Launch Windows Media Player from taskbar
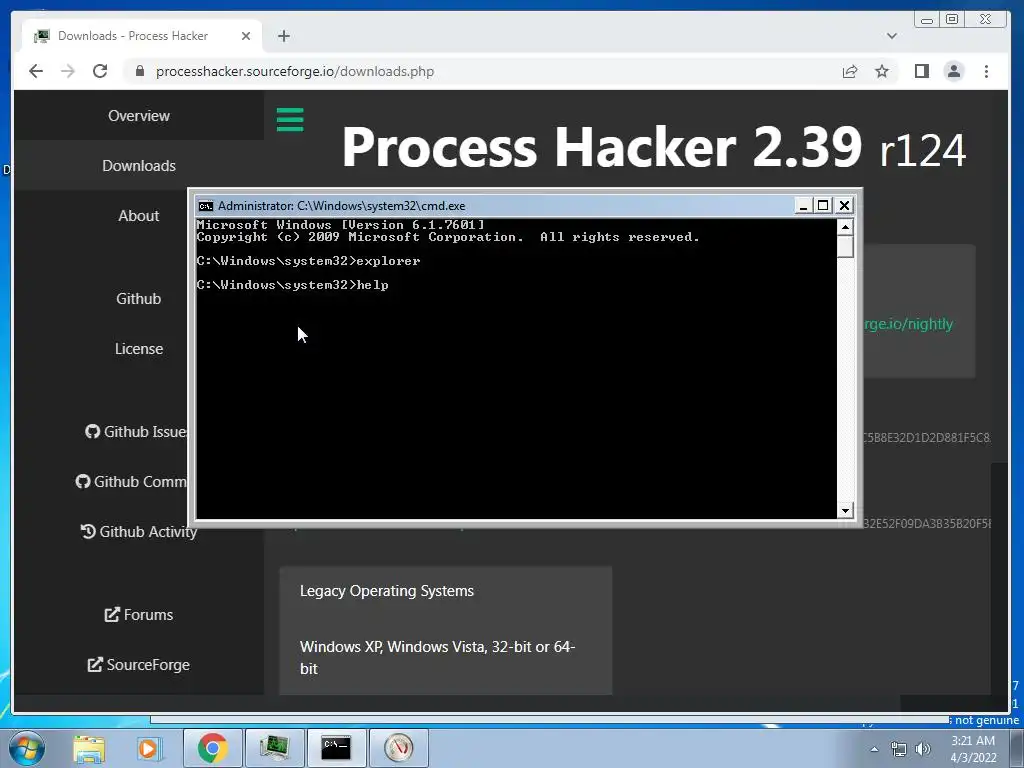1024x768 pixels. (149, 748)
